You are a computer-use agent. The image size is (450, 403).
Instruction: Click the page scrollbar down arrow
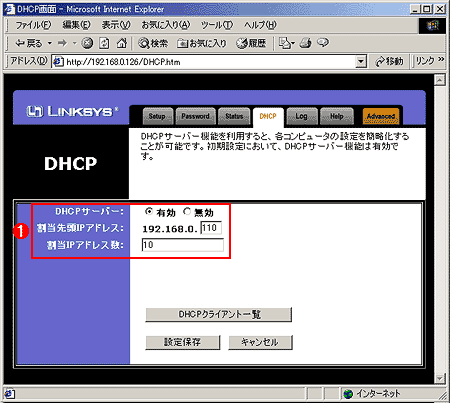coord(440,378)
